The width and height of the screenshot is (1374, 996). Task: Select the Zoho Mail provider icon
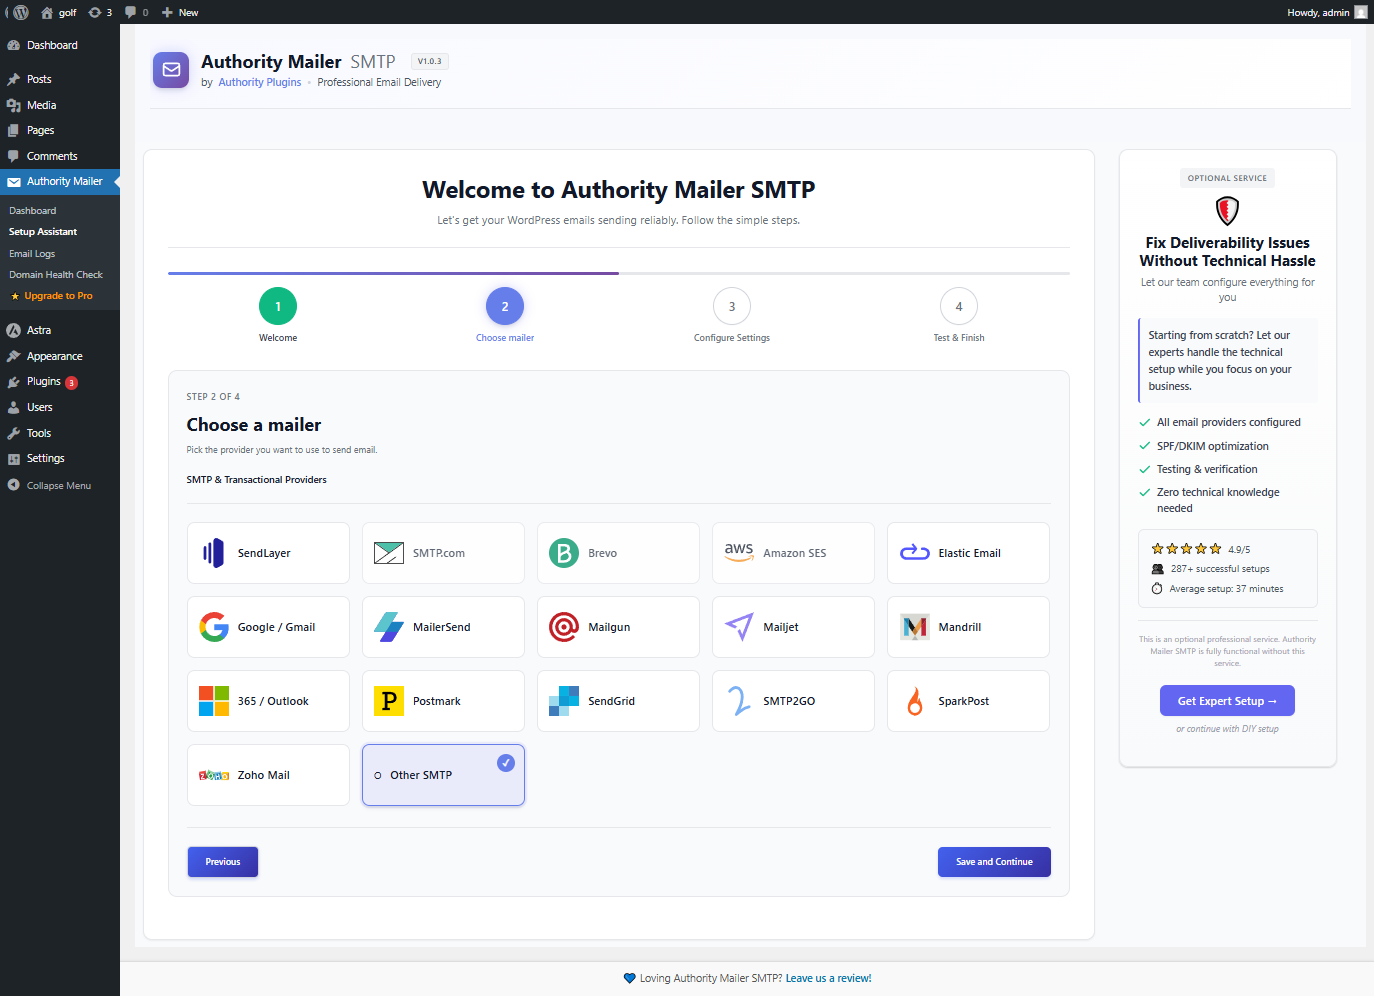coord(213,774)
